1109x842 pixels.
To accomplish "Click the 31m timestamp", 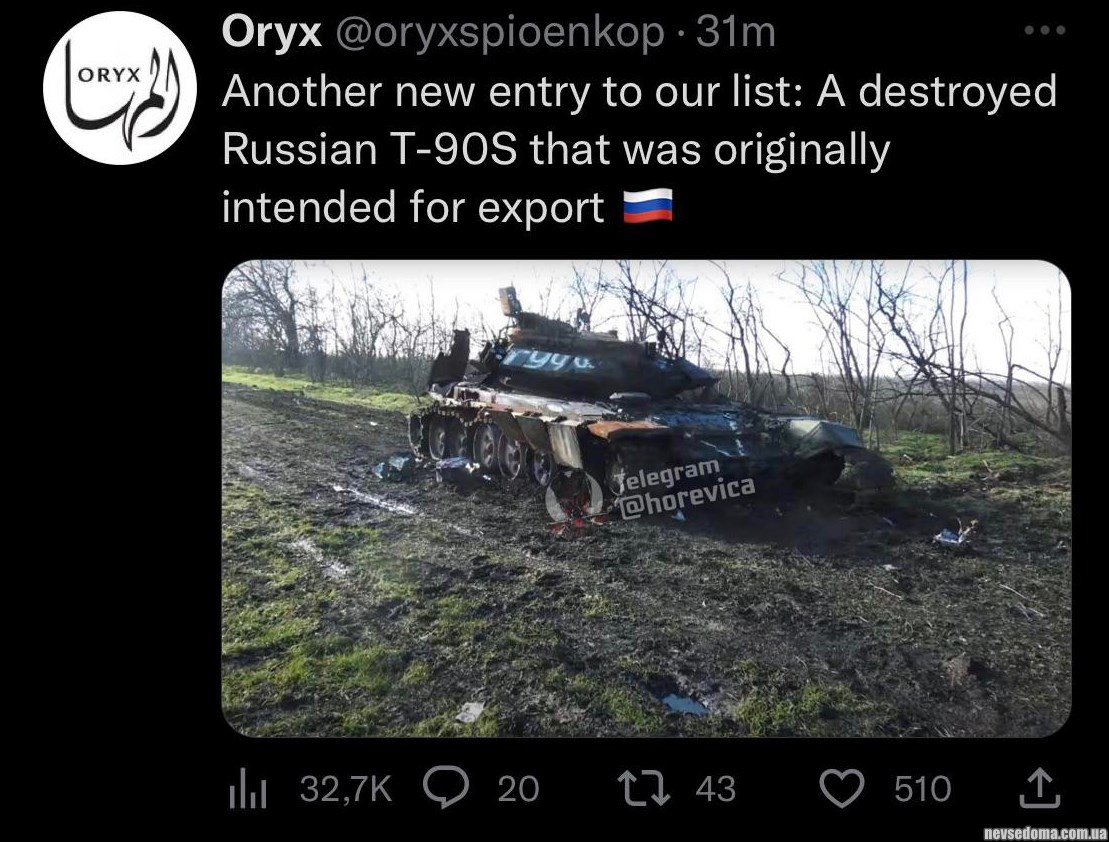I will [736, 33].
